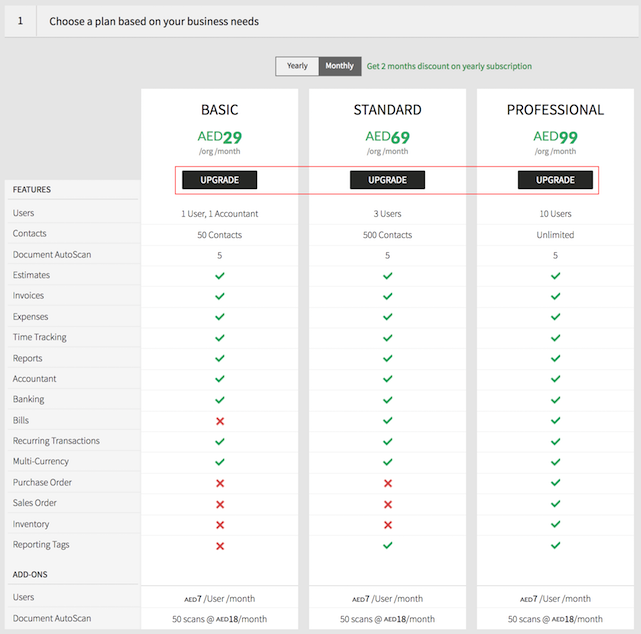641x634 pixels.
Task: Click the green check for Standard Banking
Action: coord(388,400)
